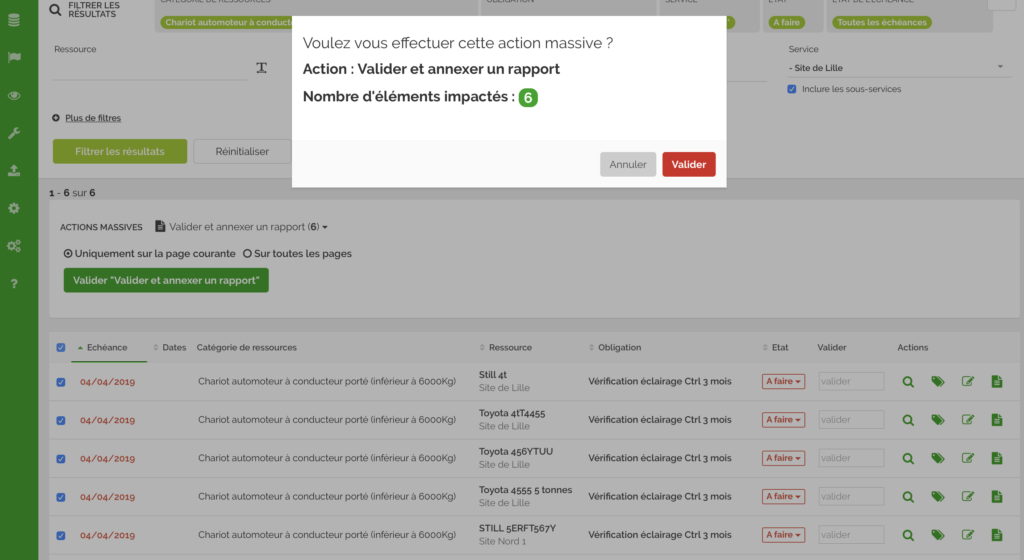The image size is (1024, 560).
Task: Toggle the select-all checkbox in table header
Action: (61, 348)
